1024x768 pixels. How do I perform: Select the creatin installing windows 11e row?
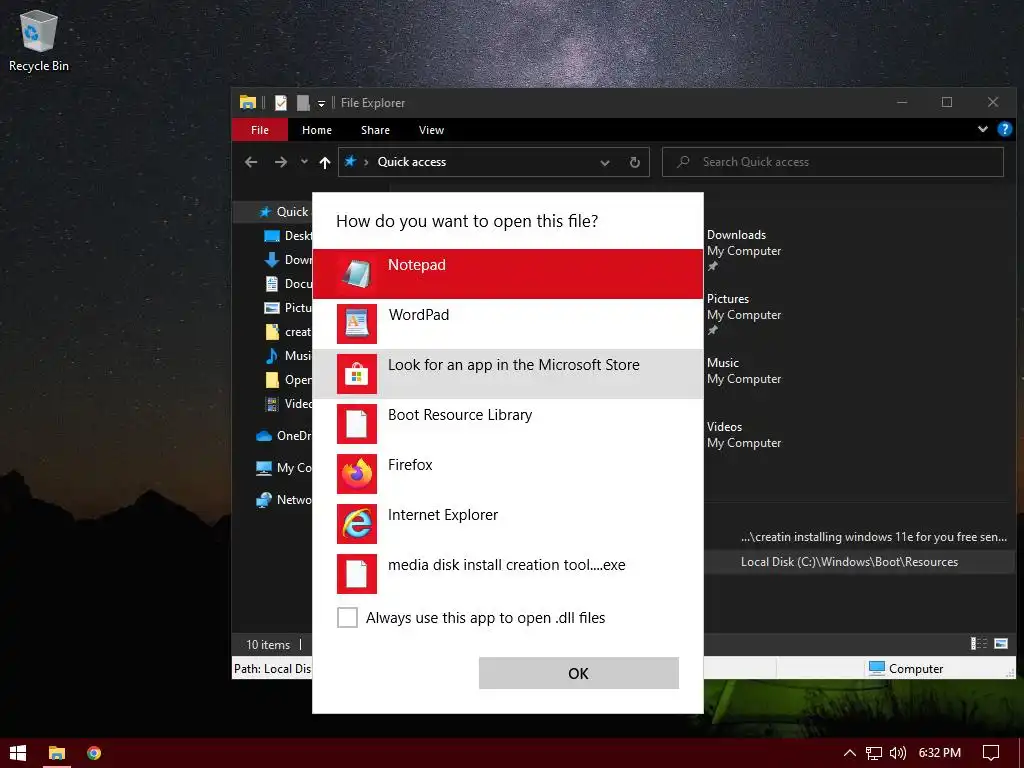[859, 537]
